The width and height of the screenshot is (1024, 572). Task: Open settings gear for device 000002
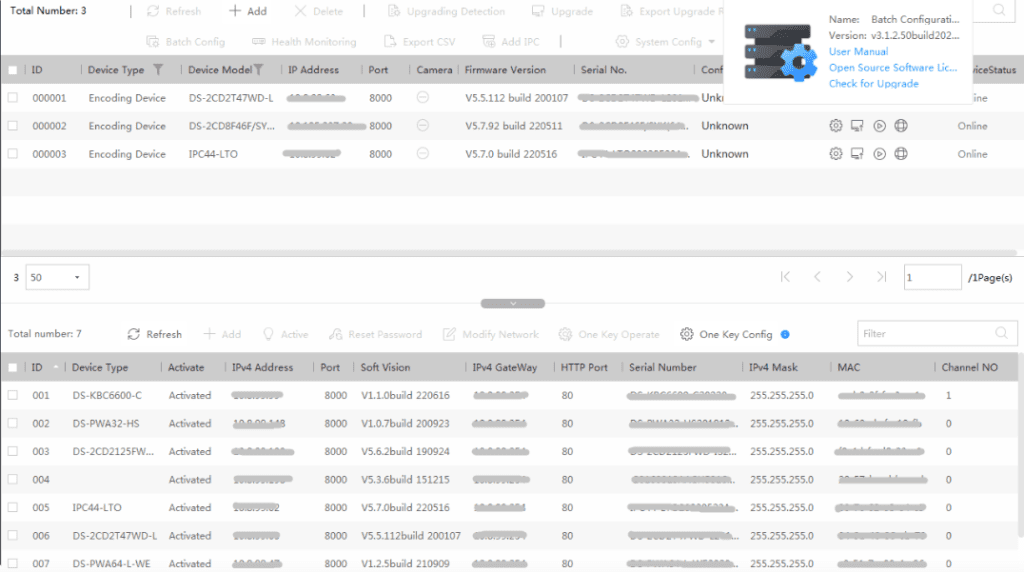click(835, 126)
